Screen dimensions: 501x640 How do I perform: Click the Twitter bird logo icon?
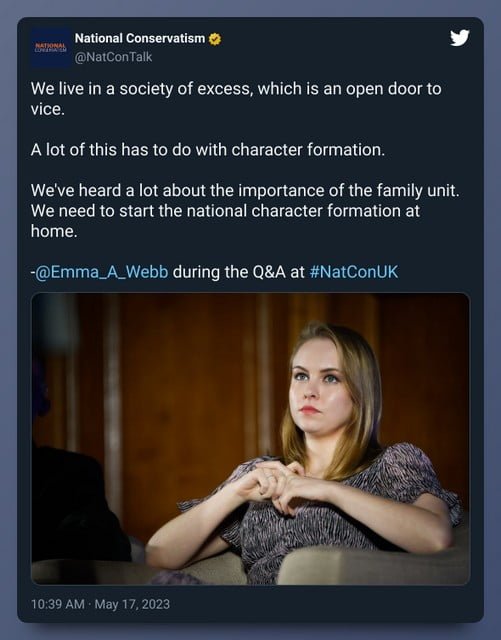(460, 38)
